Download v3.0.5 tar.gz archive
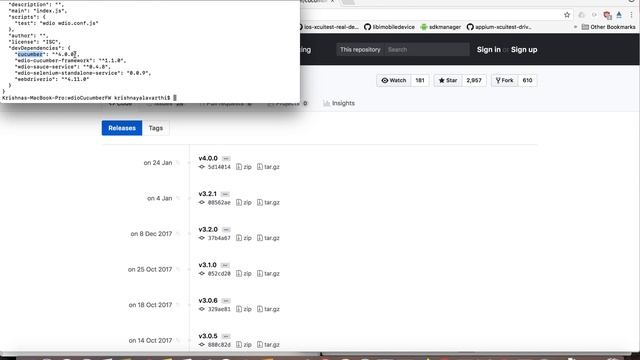 tap(268, 345)
